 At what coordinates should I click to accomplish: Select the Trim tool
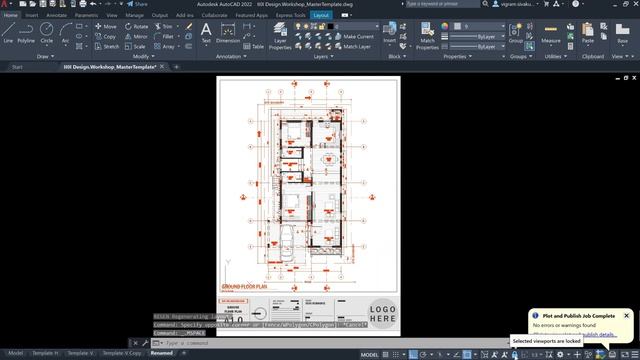pyautogui.click(x=164, y=26)
